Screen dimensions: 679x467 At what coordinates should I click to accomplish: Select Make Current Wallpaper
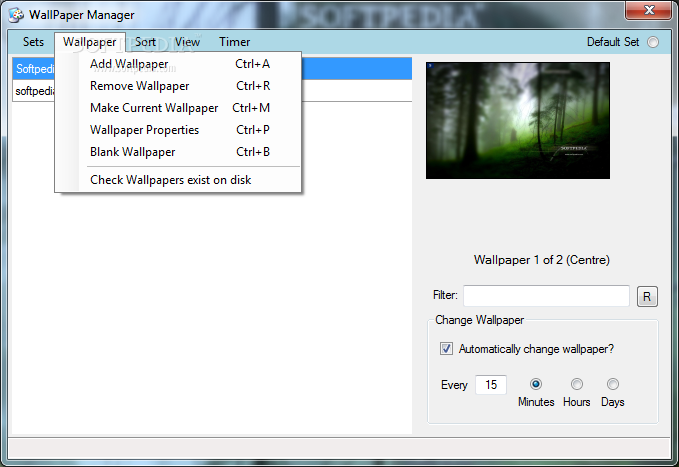coord(180,108)
